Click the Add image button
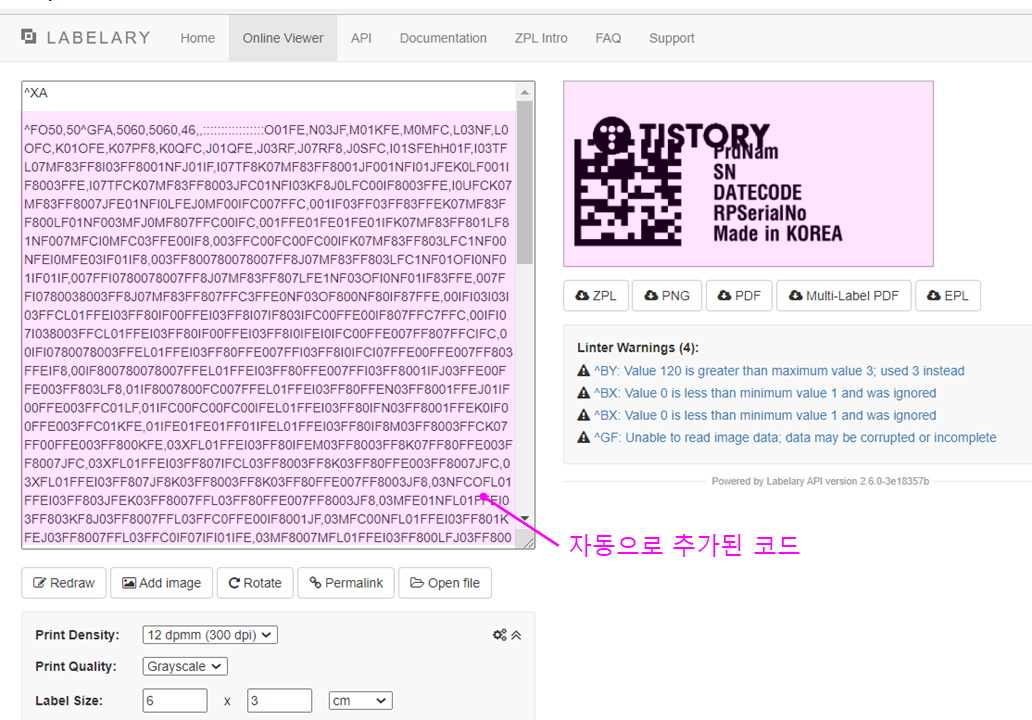The width and height of the screenshot is (1032, 720). point(162,583)
